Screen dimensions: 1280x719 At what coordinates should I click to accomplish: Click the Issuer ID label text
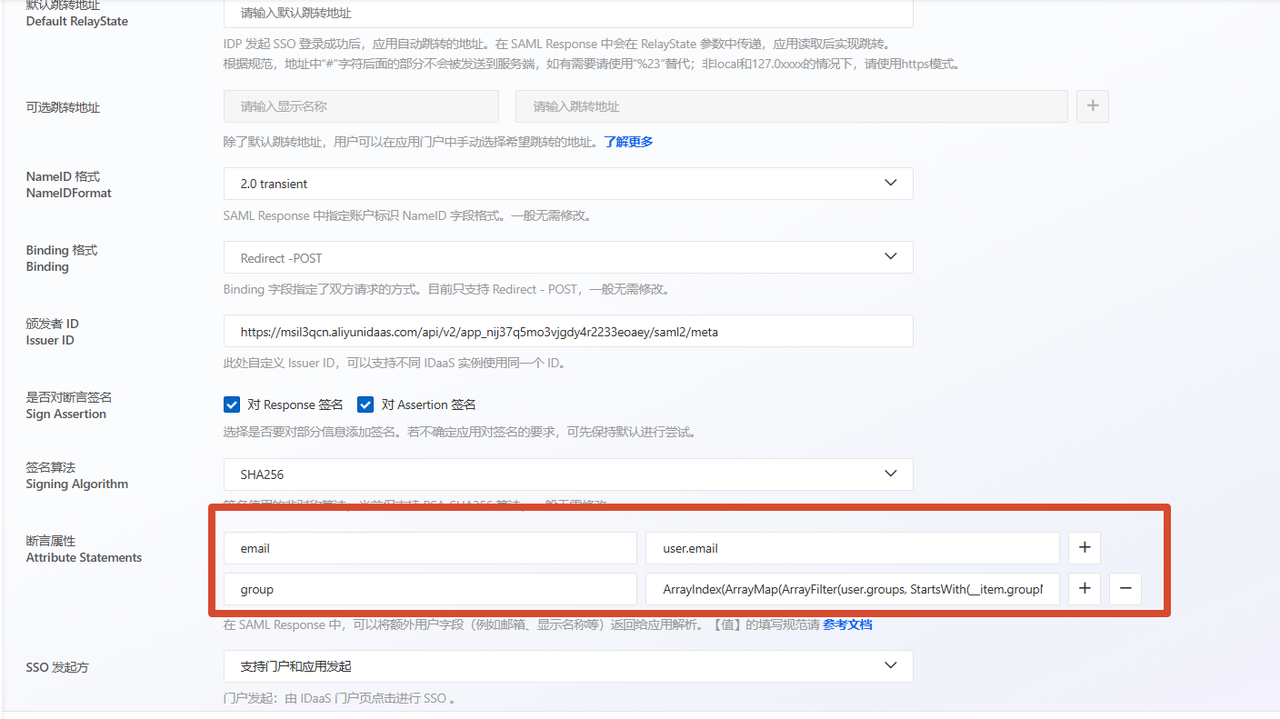[50, 340]
